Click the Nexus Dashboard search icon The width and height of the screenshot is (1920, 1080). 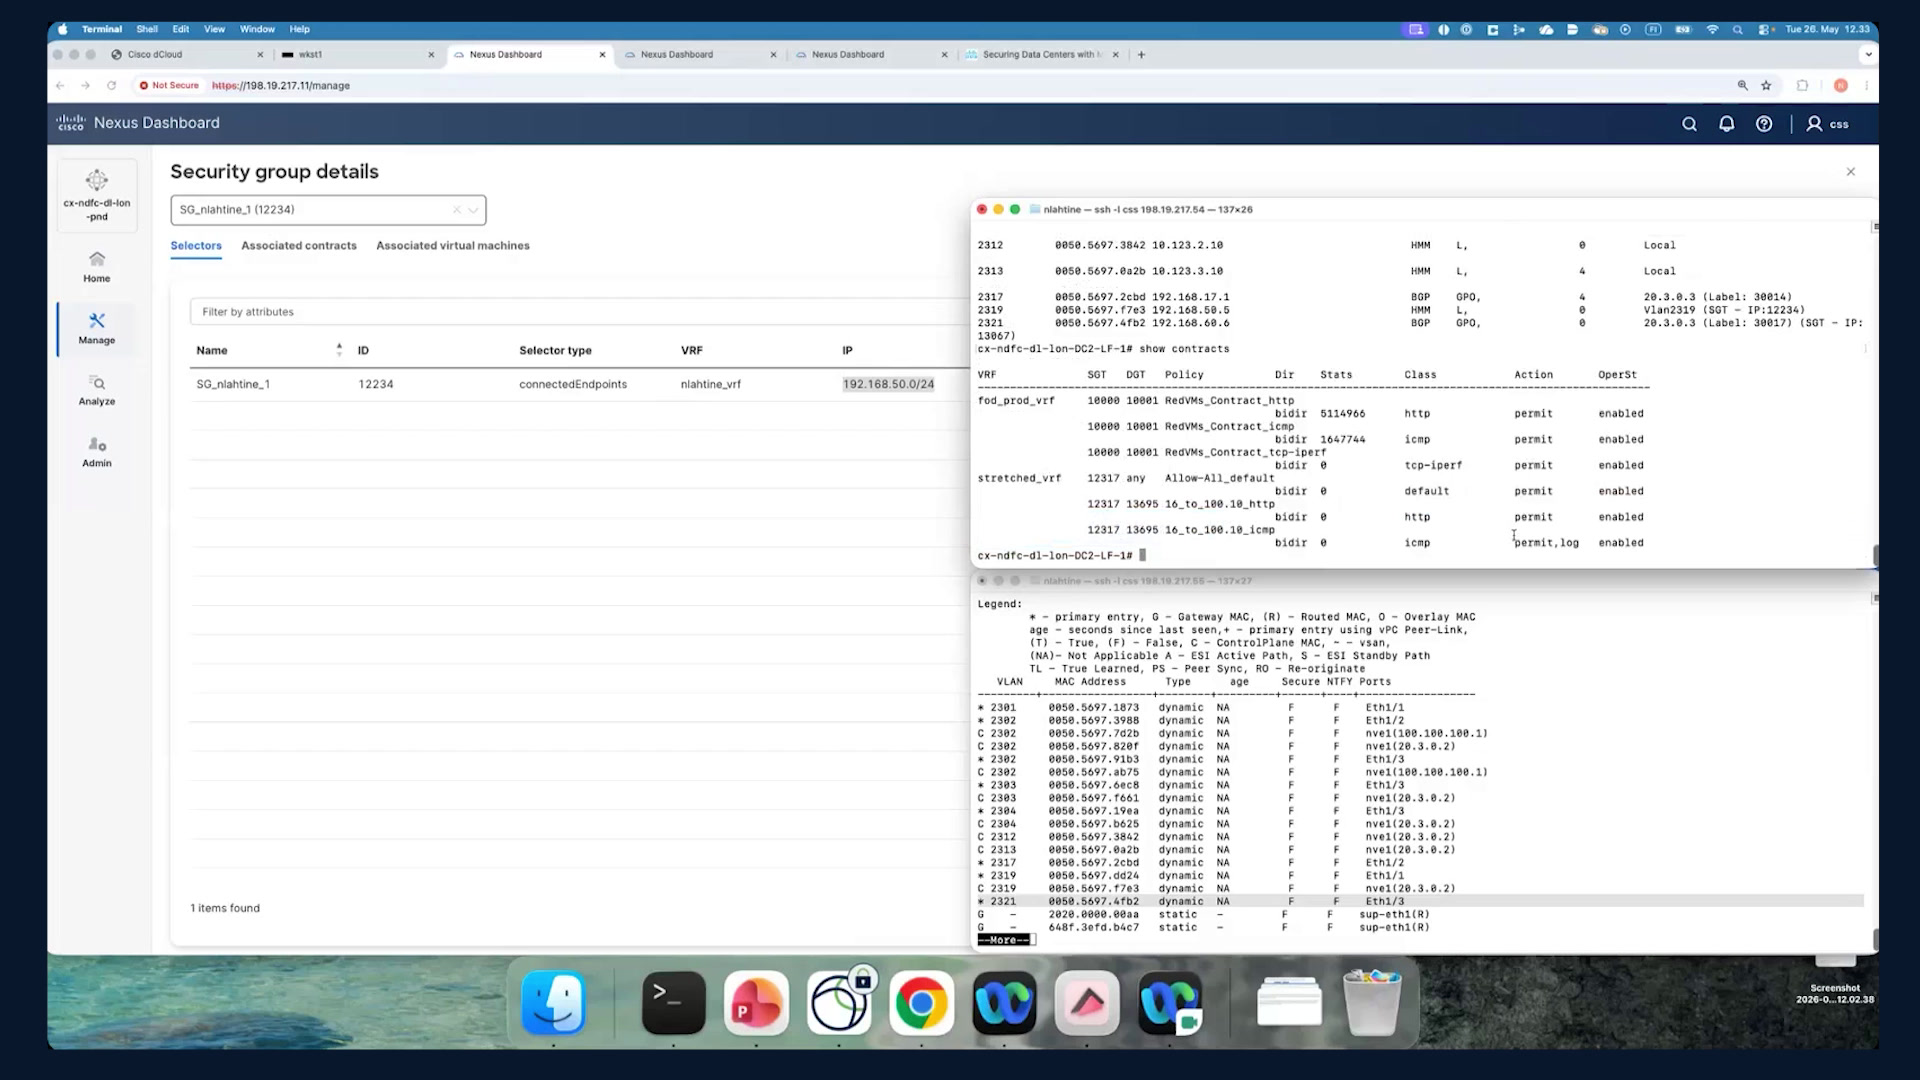click(1689, 124)
